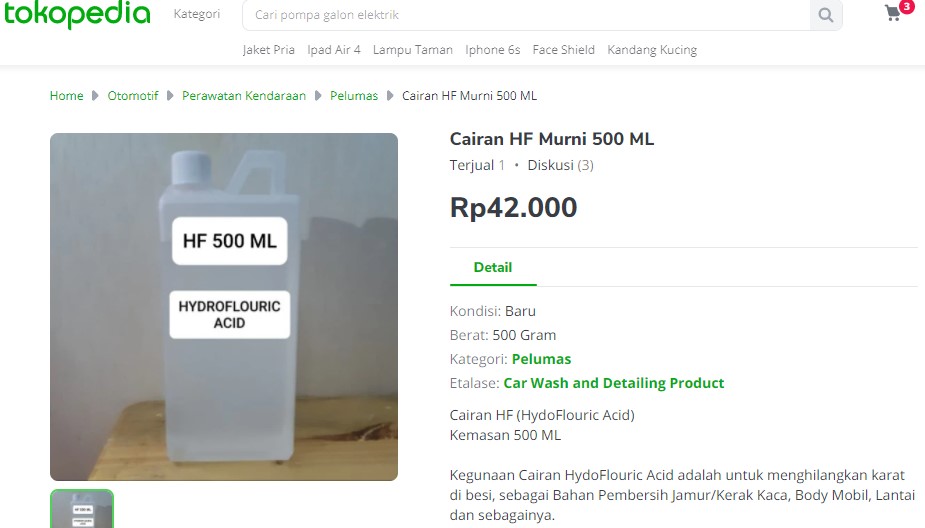Go to Home breadcrumb
The width and height of the screenshot is (925, 528).
point(67,96)
